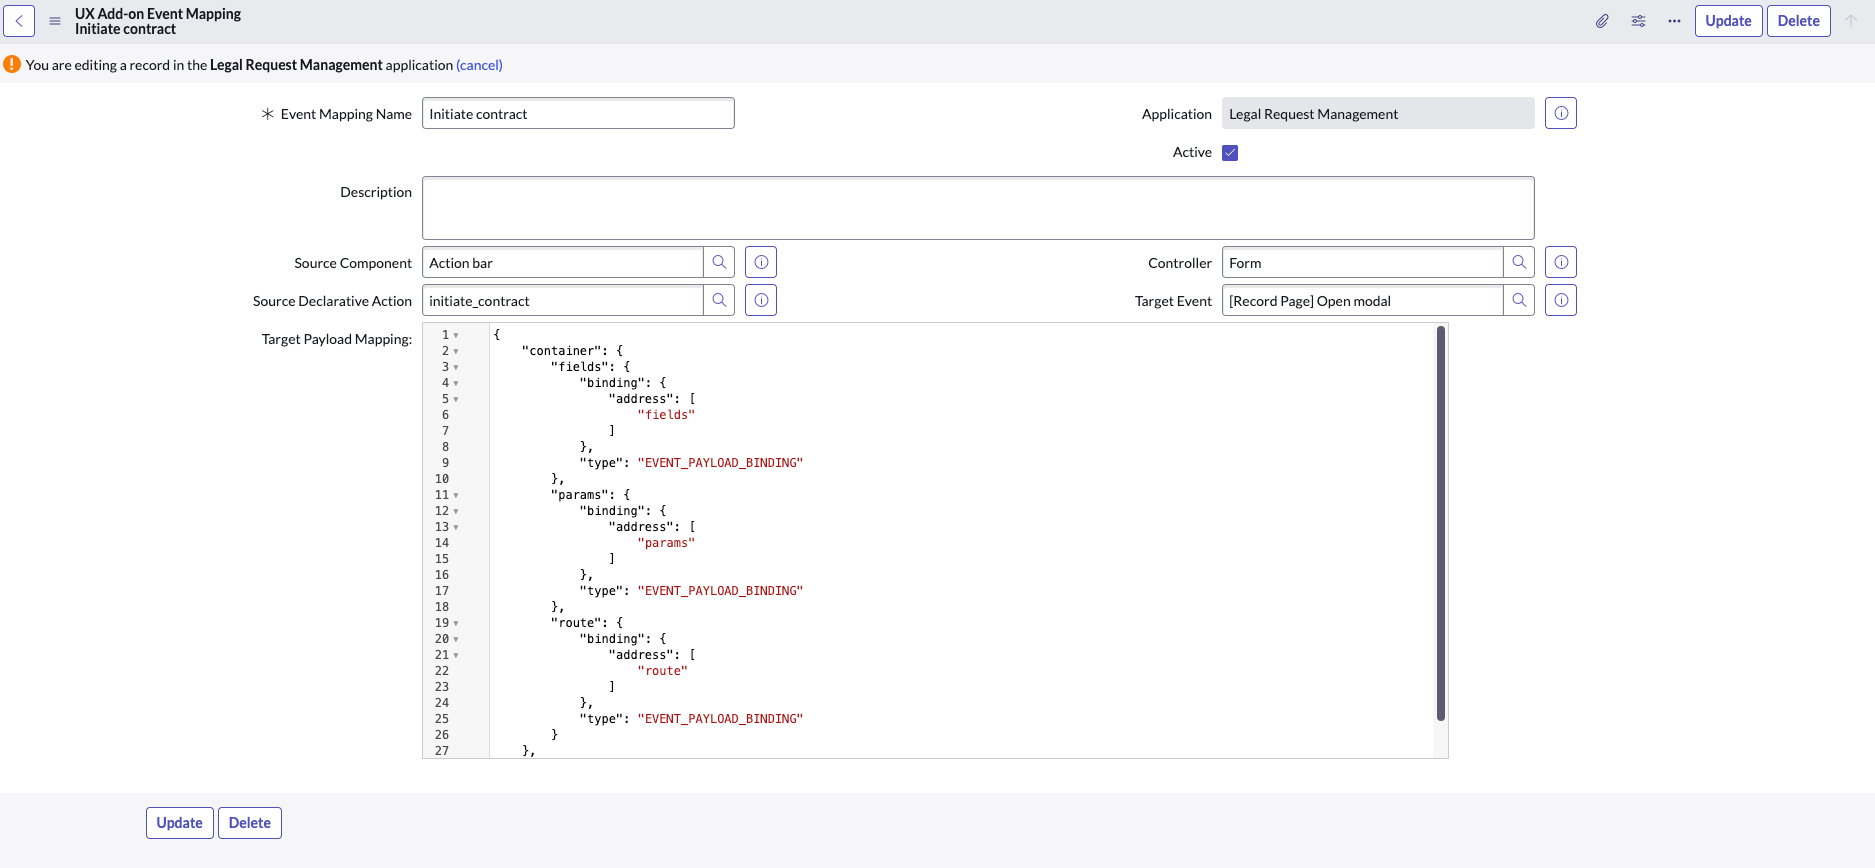Go back using the header back arrow
1875x868 pixels.
click(x=19, y=21)
